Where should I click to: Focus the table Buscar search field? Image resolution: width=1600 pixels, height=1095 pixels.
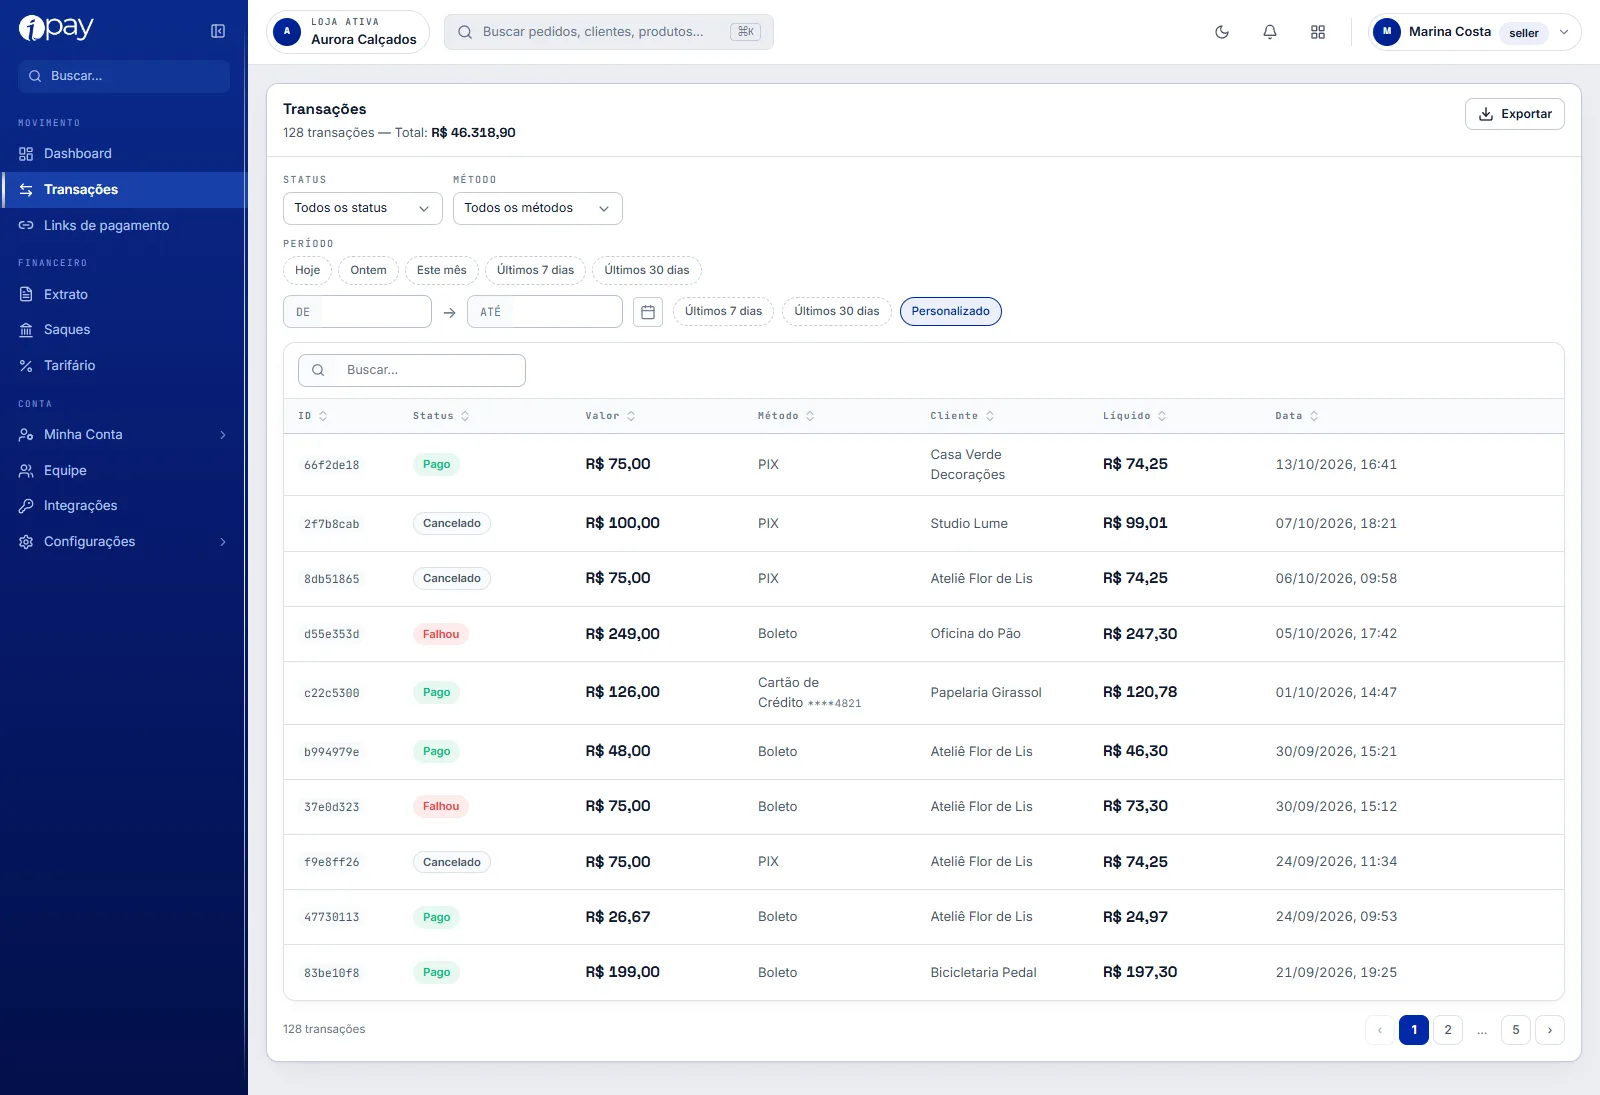tap(412, 370)
